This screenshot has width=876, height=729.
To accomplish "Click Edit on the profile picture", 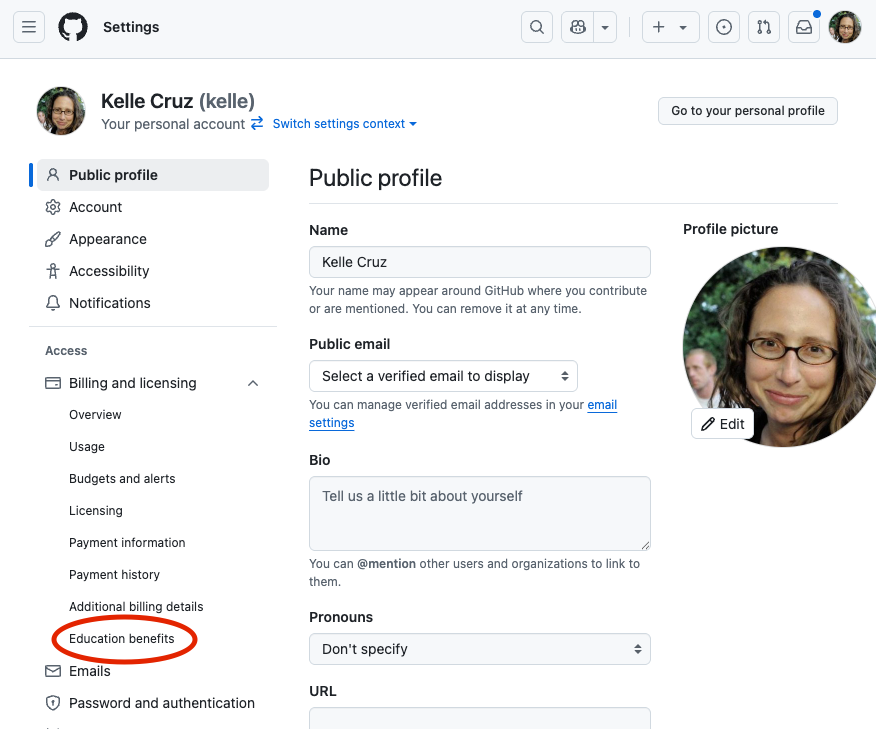I will (722, 424).
